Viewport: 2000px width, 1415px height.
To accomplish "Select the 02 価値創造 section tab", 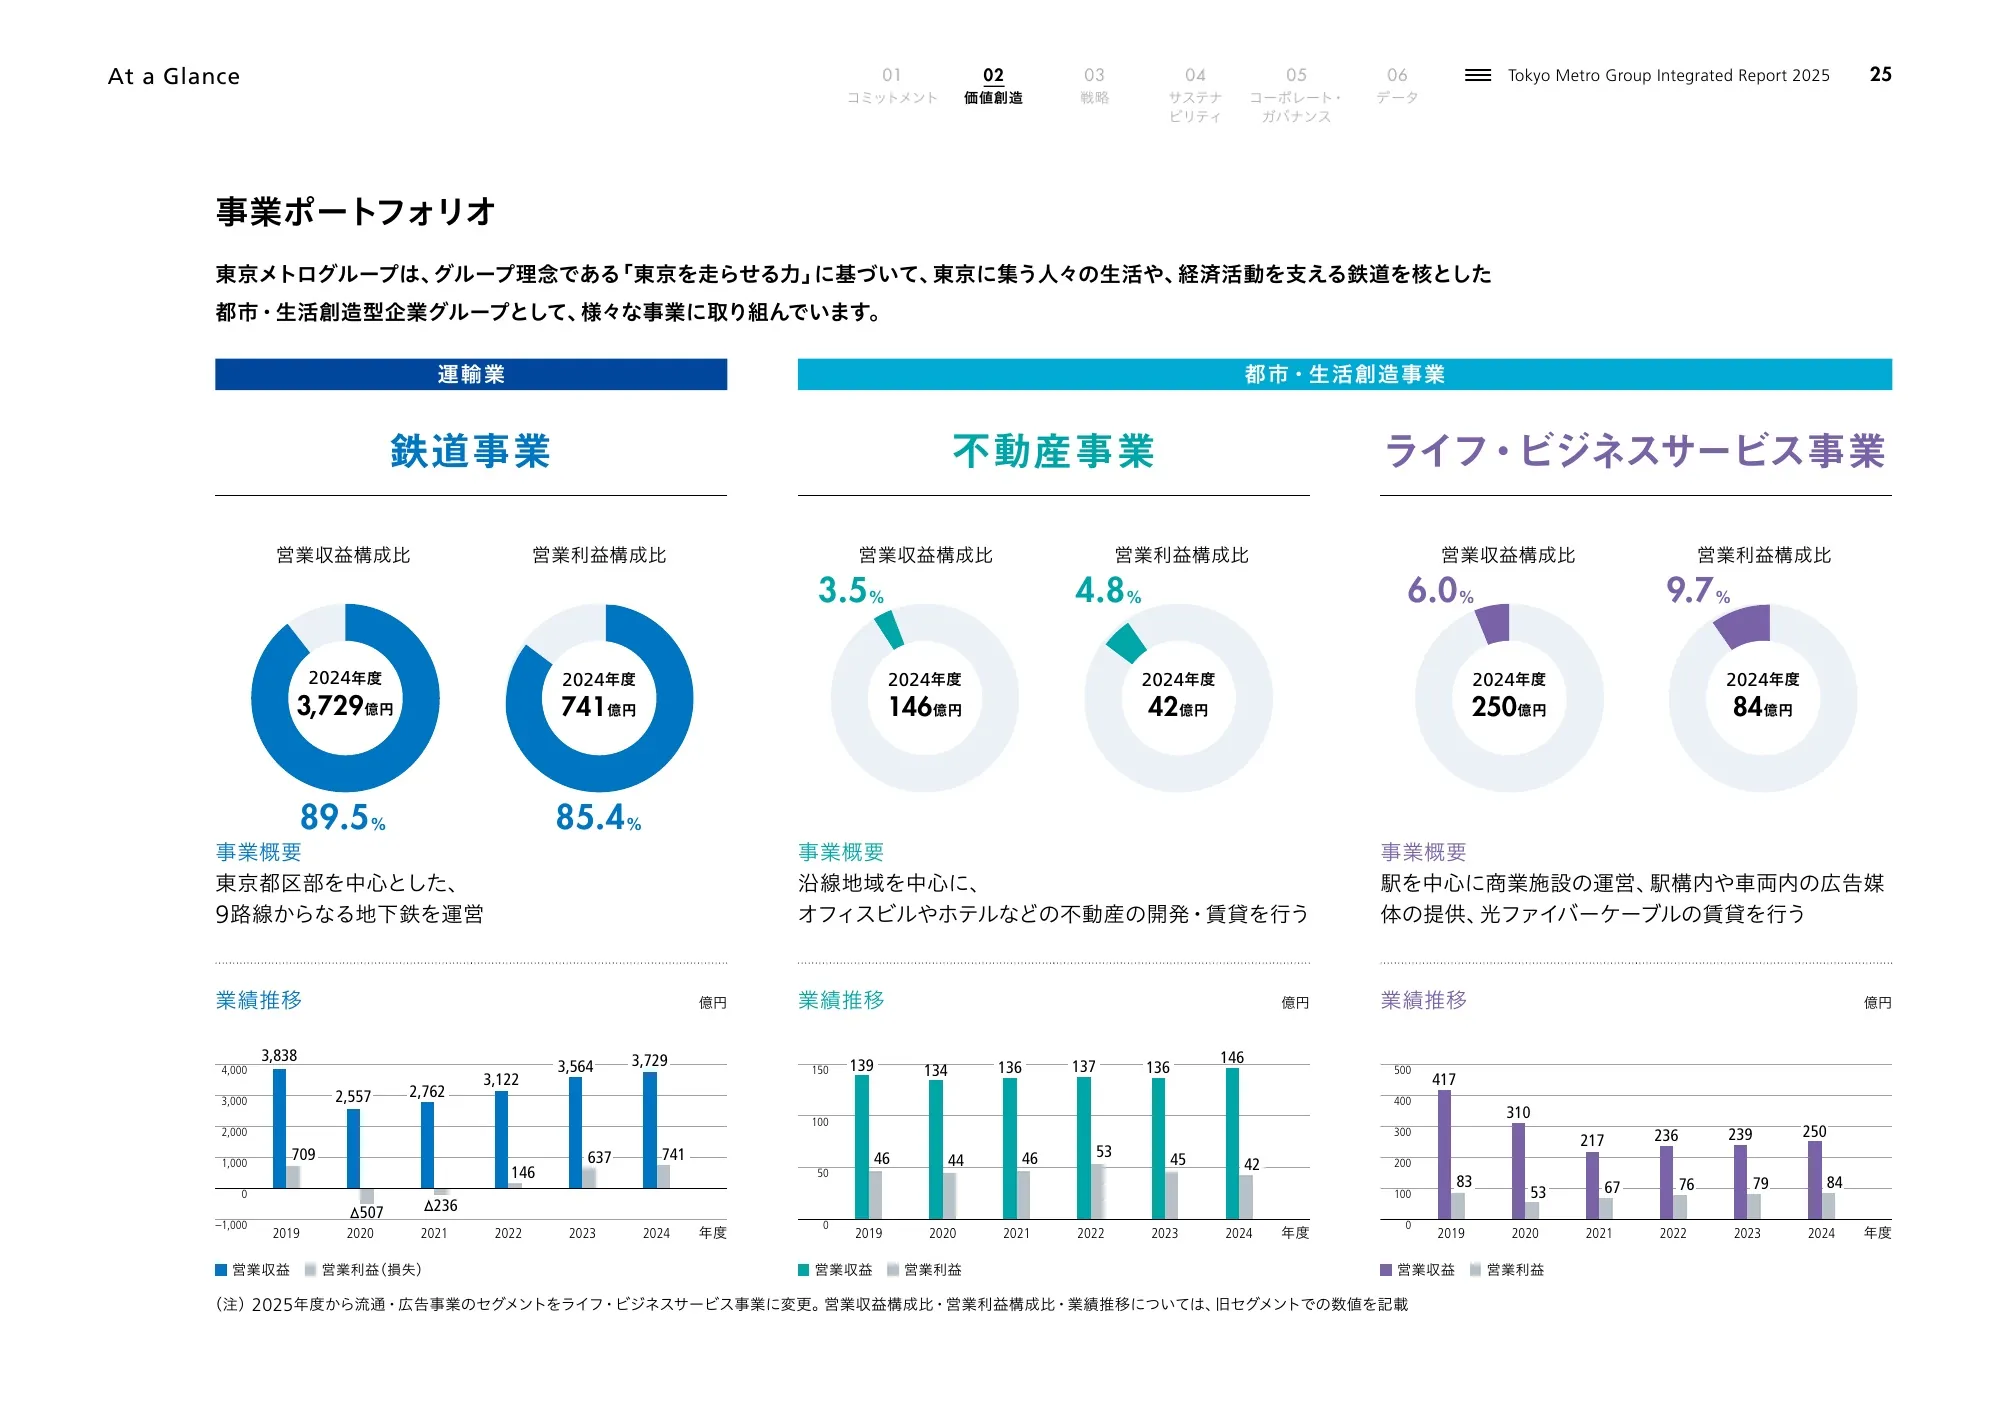I will [x=993, y=86].
